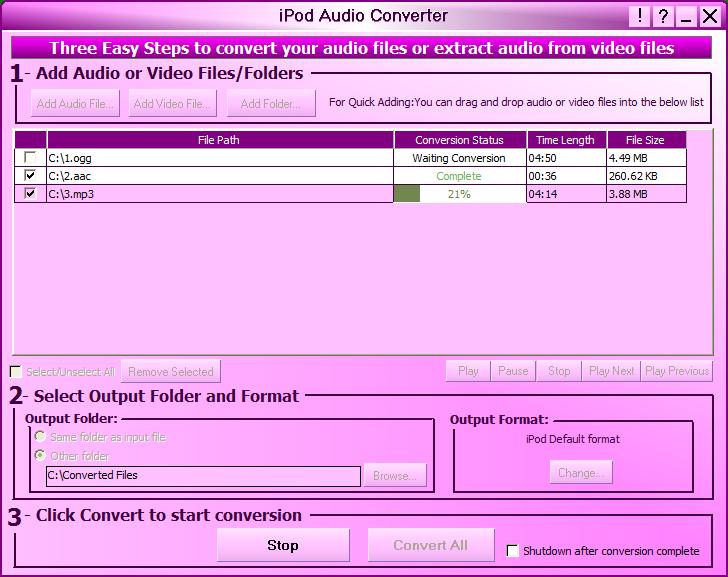This screenshot has height=577, width=728.
Task: Click the Conversion Status column header
Action: click(460, 140)
